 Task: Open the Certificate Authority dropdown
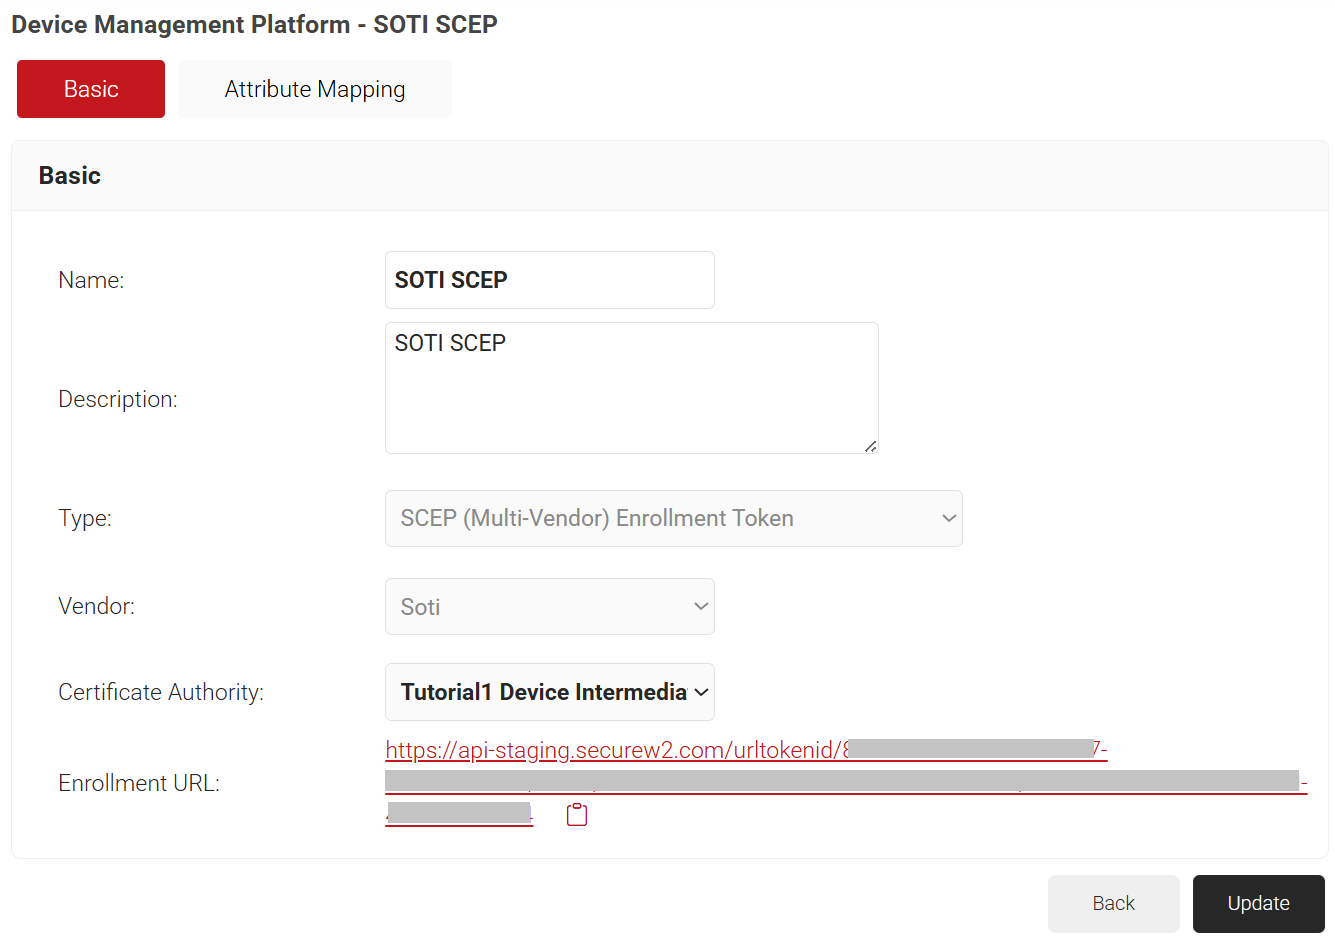549,692
